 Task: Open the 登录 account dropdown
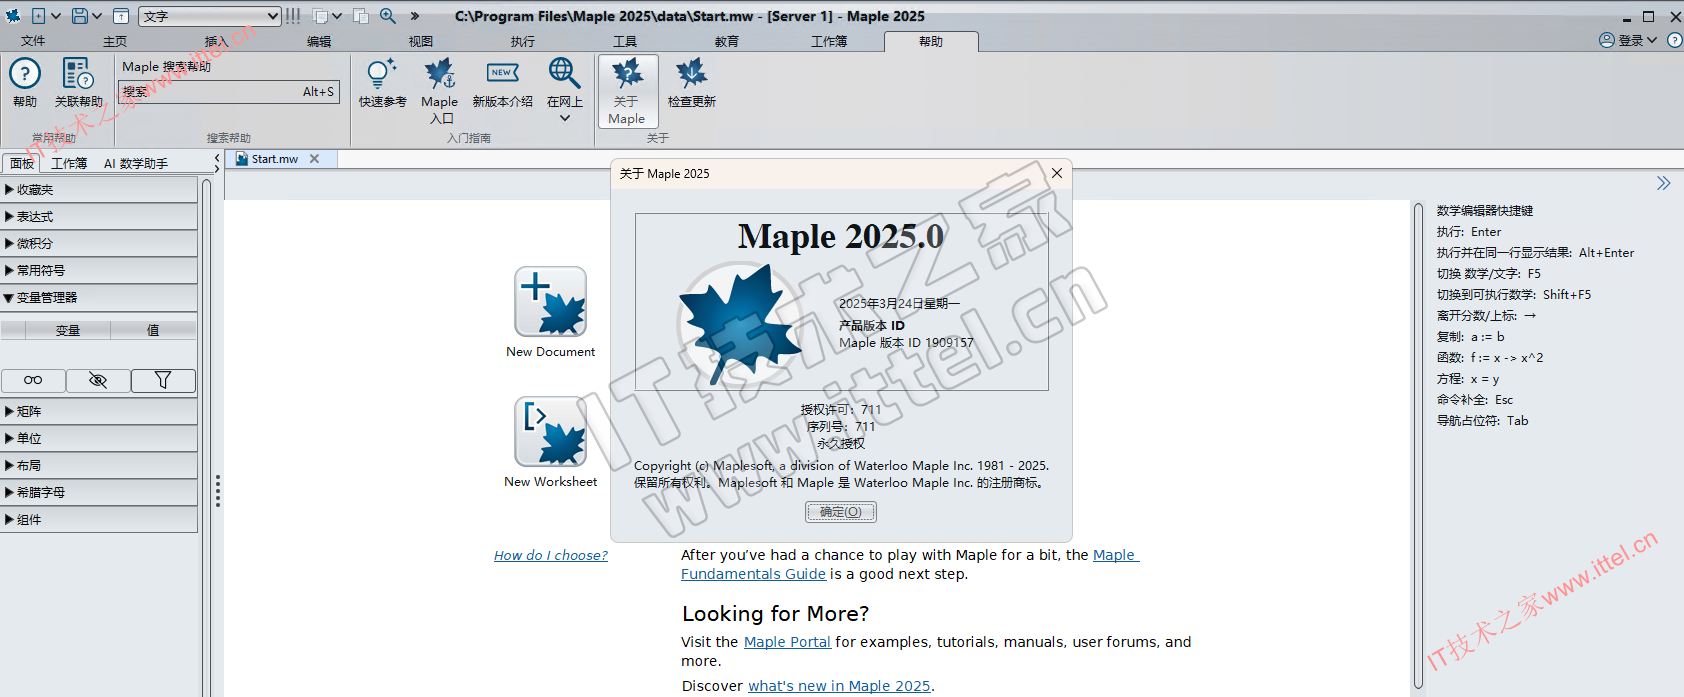1628,40
